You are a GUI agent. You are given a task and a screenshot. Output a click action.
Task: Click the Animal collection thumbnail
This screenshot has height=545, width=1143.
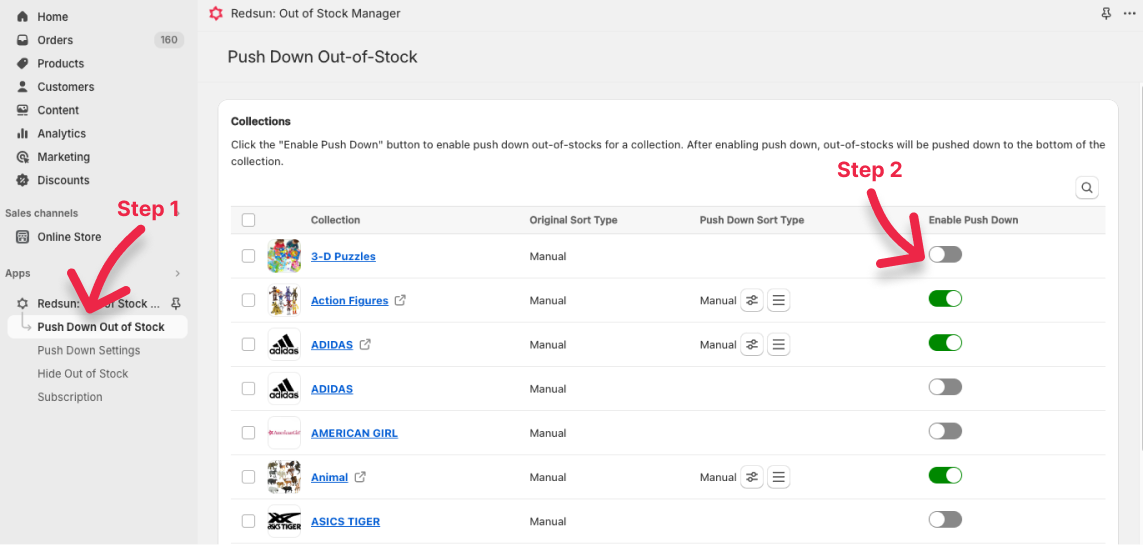[x=284, y=477]
